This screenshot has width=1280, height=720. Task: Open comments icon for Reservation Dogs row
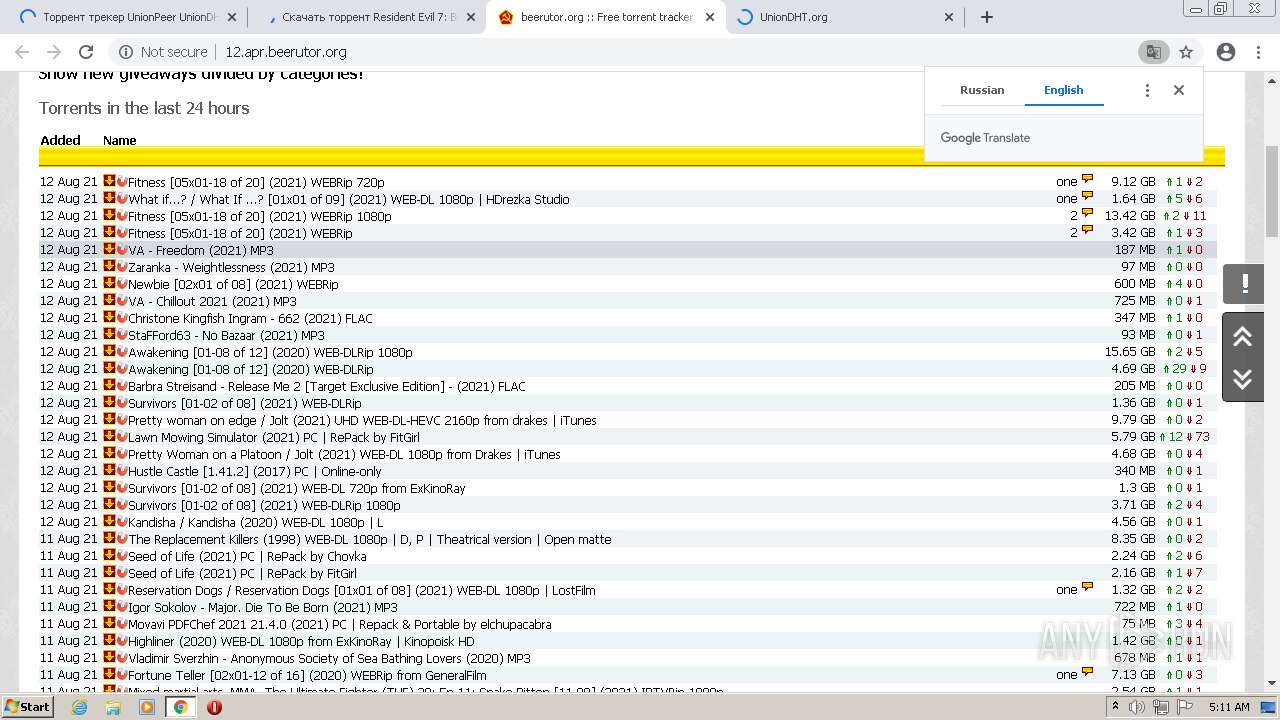[x=1087, y=588]
